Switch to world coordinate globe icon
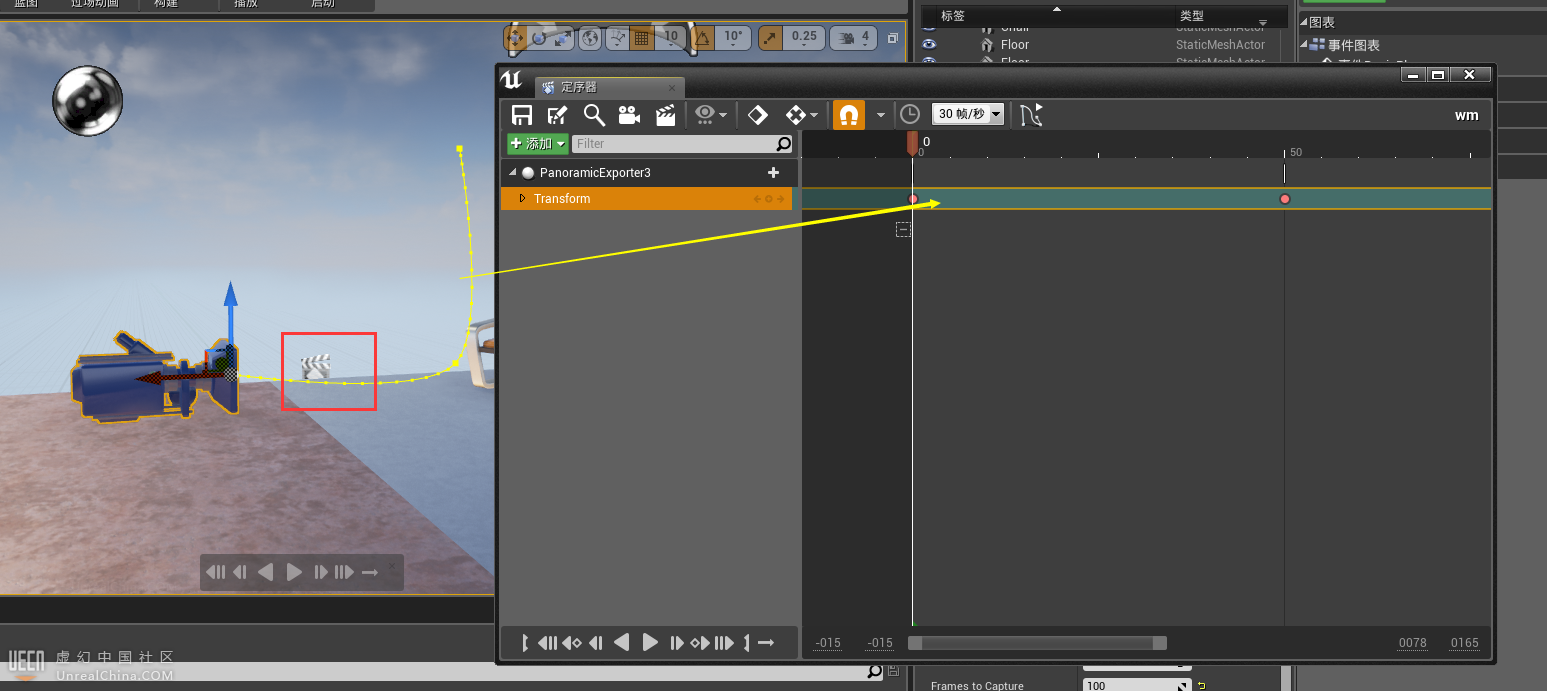 click(x=590, y=38)
